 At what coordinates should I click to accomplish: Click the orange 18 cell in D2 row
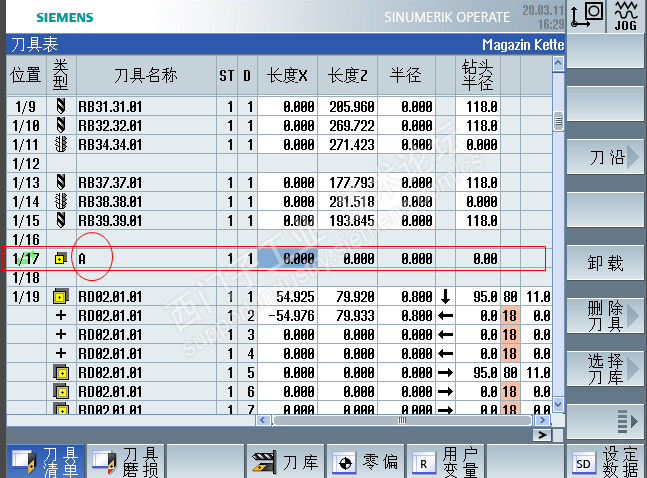(510, 315)
